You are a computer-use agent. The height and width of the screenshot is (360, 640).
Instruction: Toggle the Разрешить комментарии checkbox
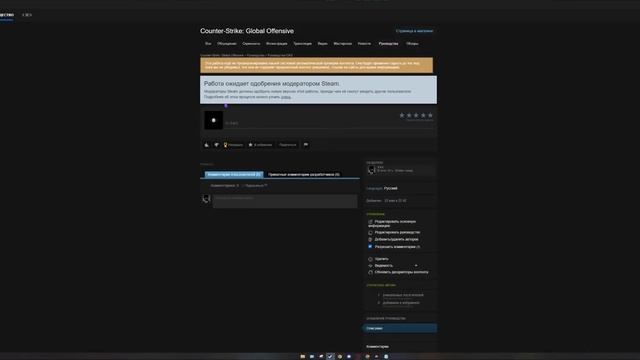[370, 247]
